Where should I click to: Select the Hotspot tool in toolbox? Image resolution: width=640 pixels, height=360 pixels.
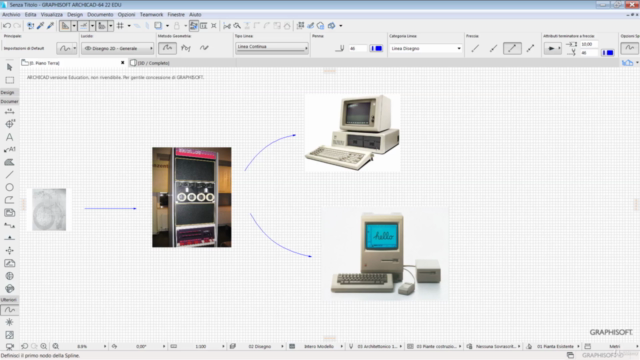pos(9,322)
